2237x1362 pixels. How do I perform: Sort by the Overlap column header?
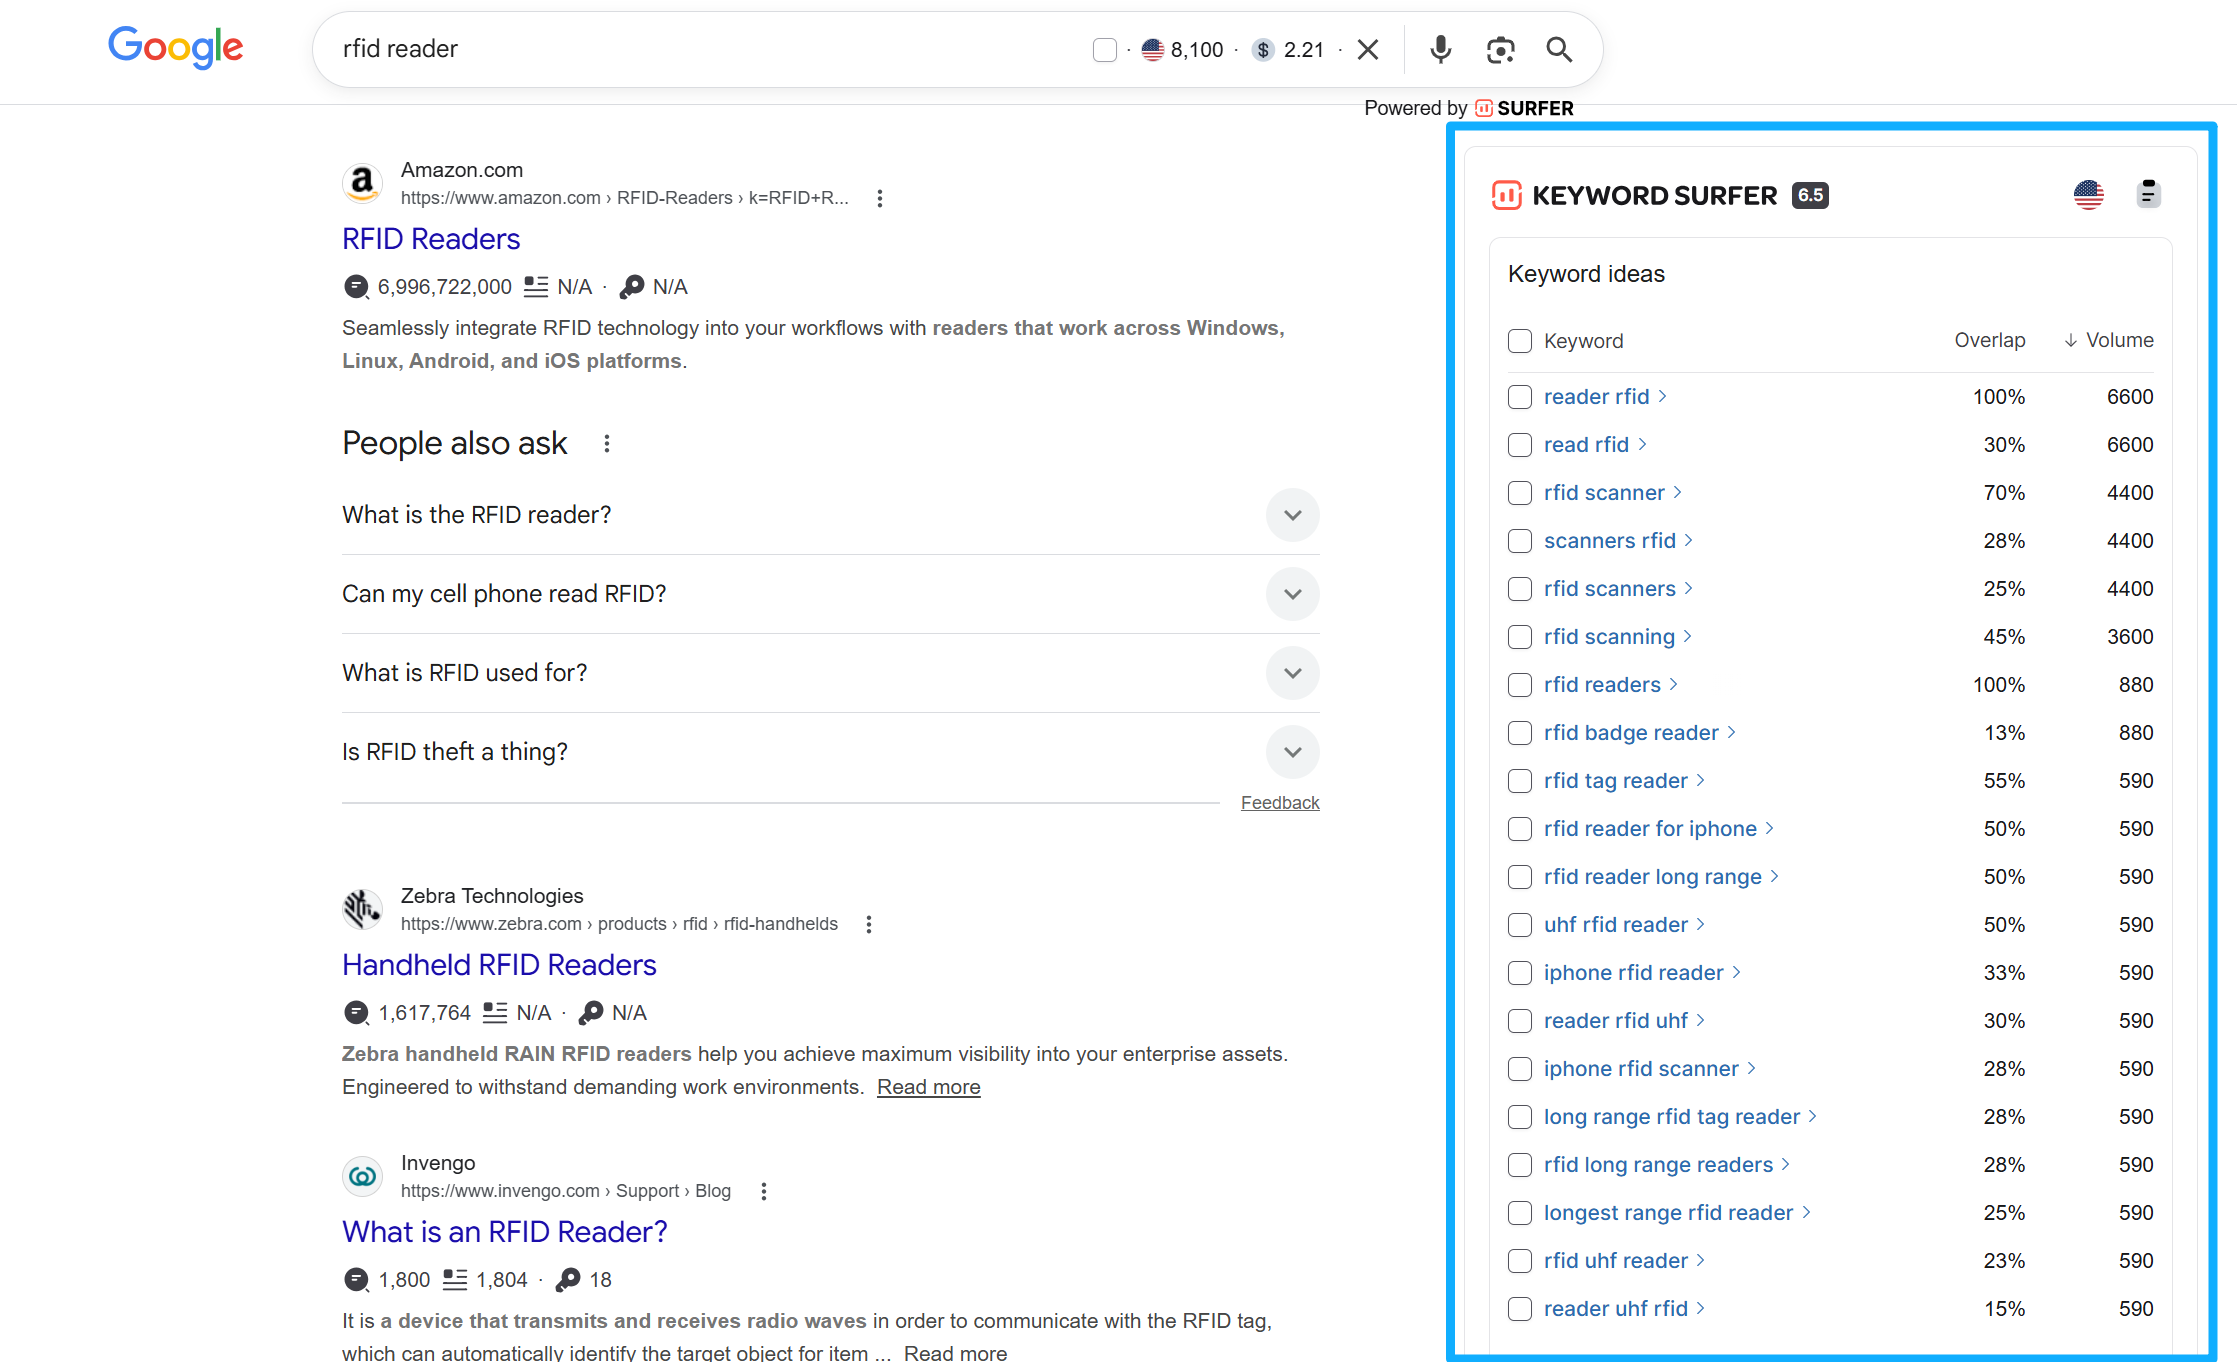(x=1990, y=341)
